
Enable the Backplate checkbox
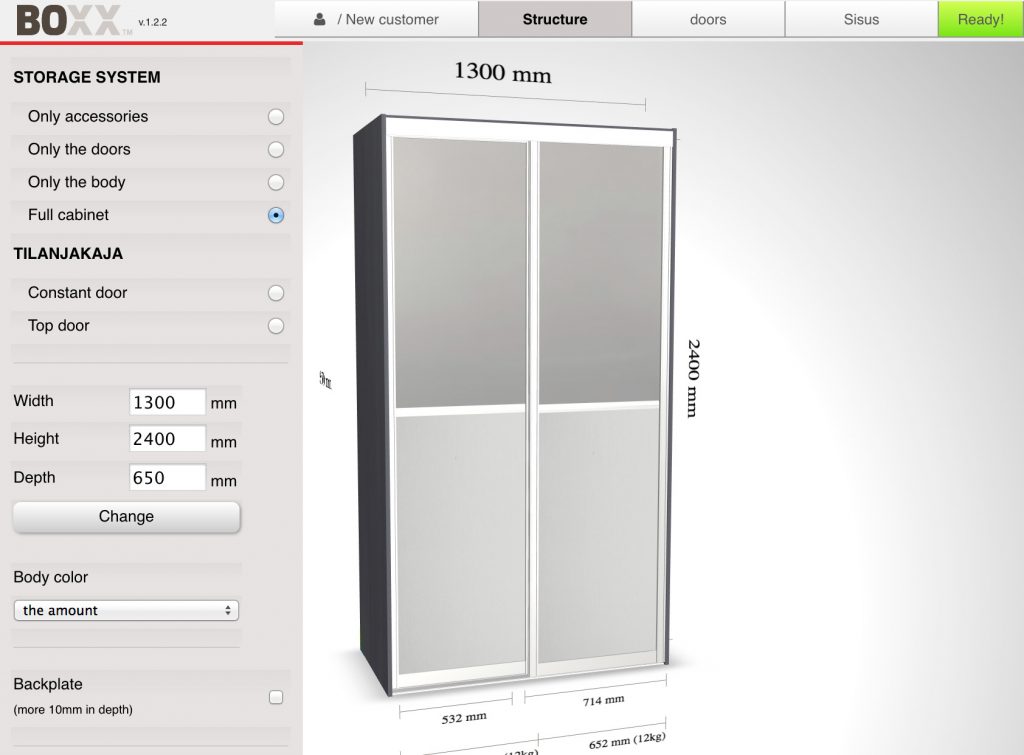276,697
